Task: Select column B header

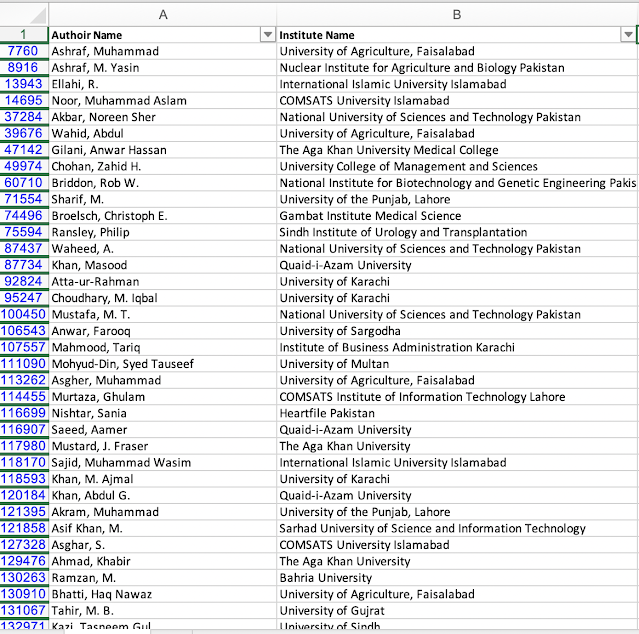Action: pyautogui.click(x=457, y=15)
